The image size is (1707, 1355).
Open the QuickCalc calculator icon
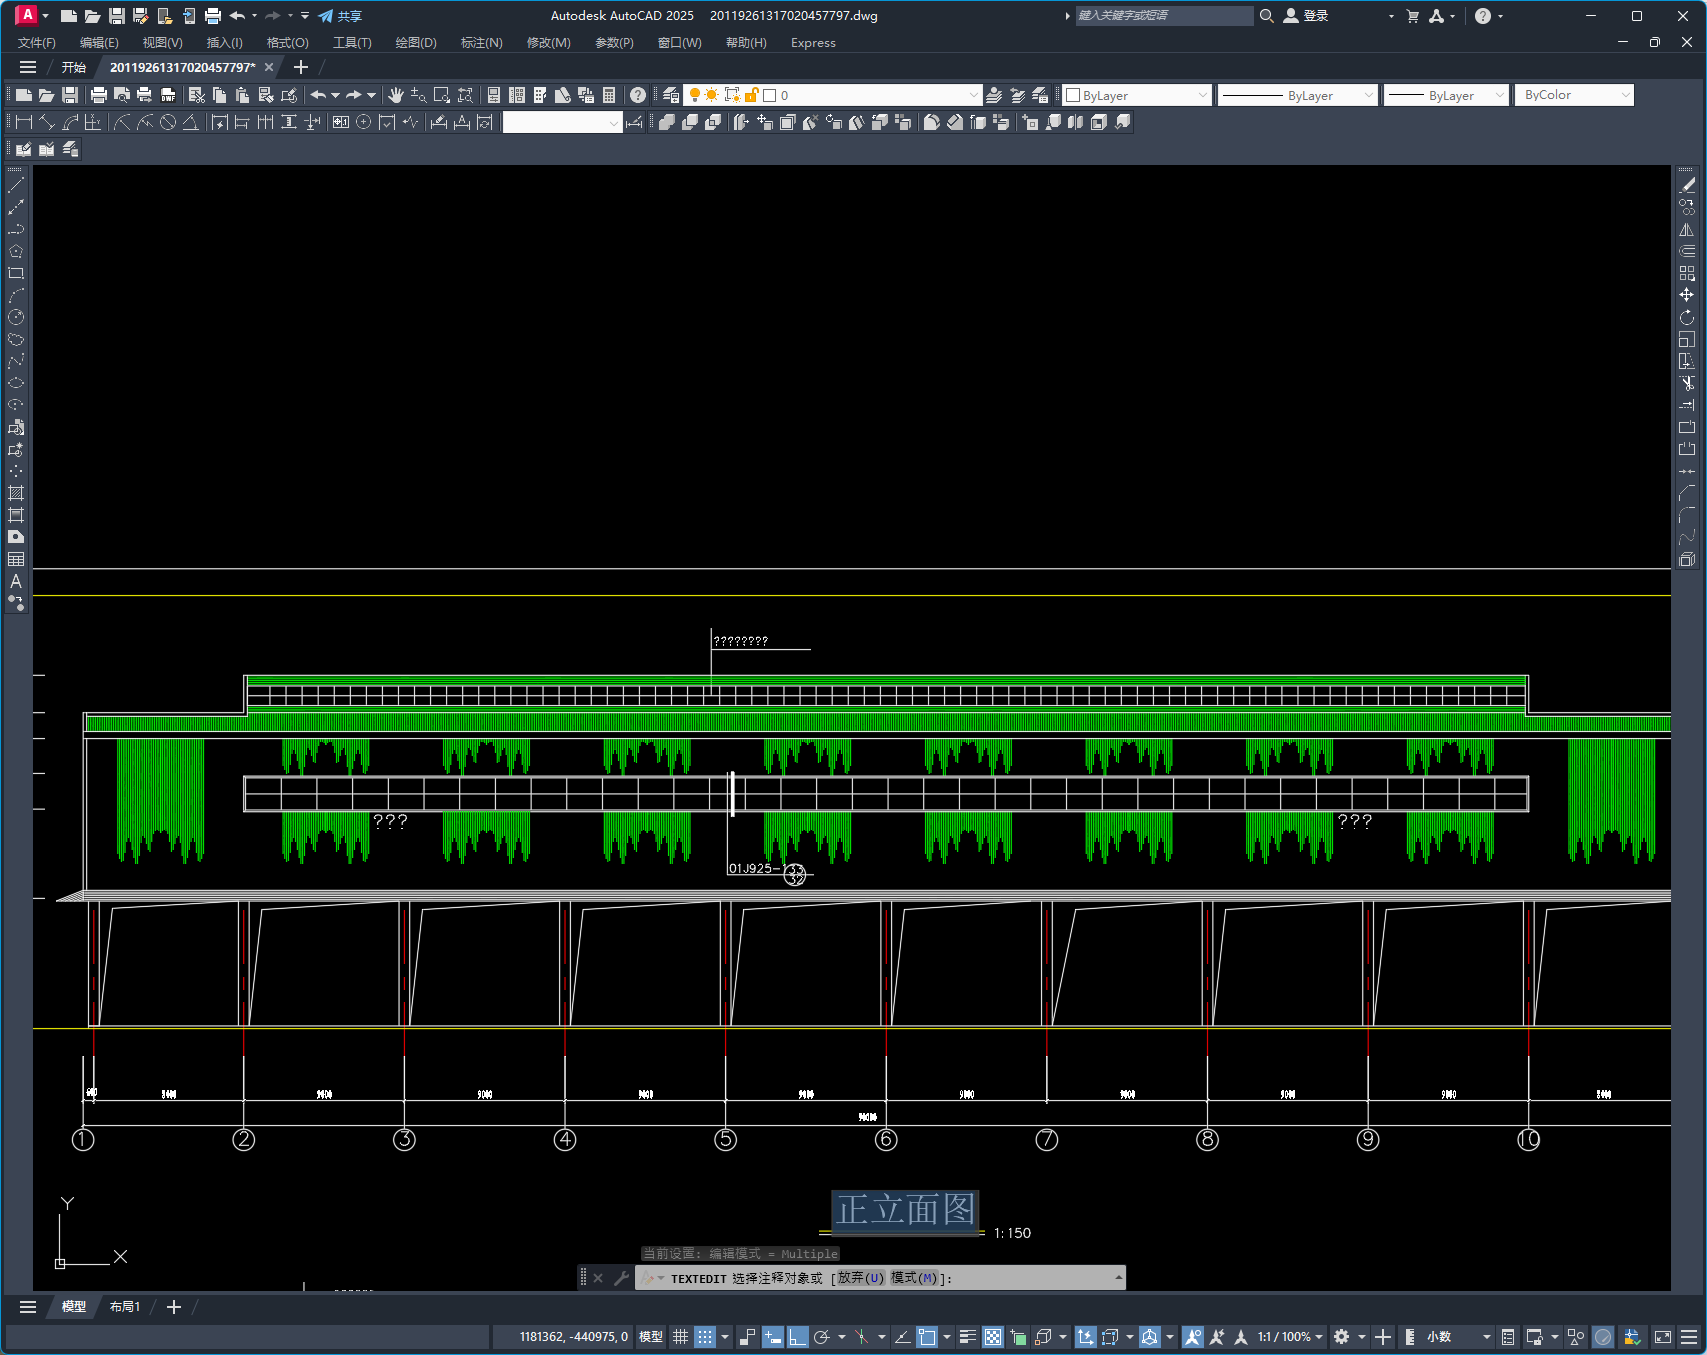coord(609,95)
